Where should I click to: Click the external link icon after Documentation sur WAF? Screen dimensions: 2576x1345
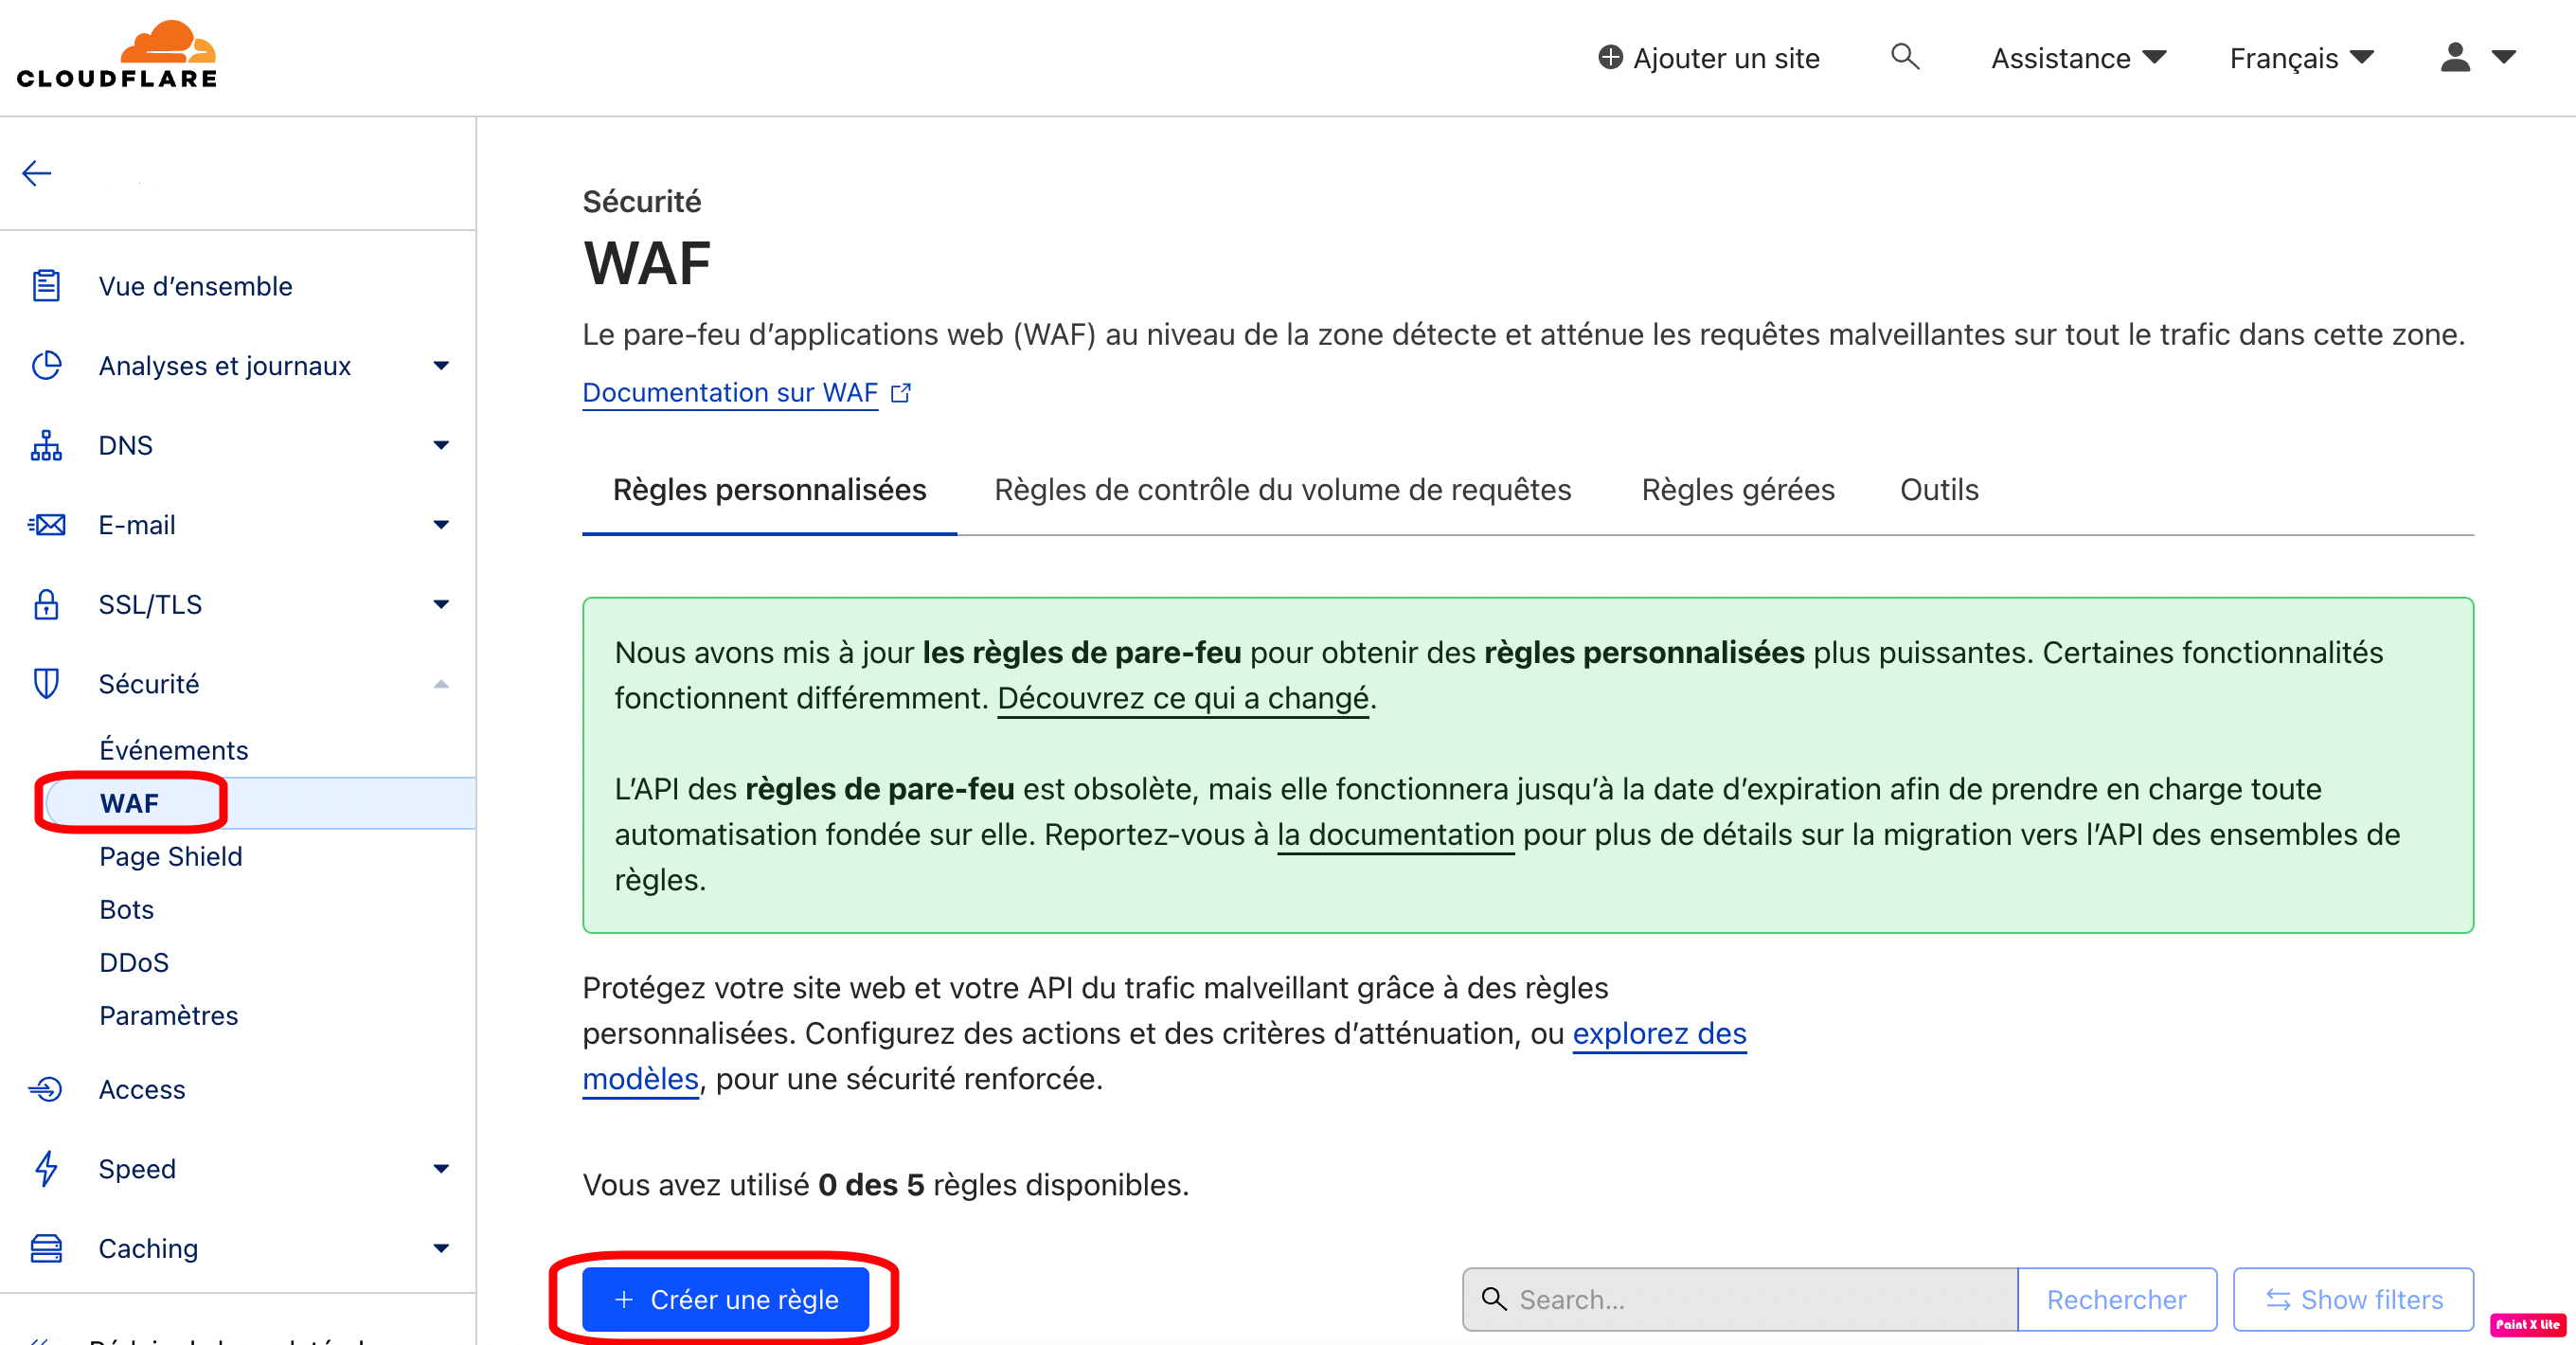(x=901, y=393)
